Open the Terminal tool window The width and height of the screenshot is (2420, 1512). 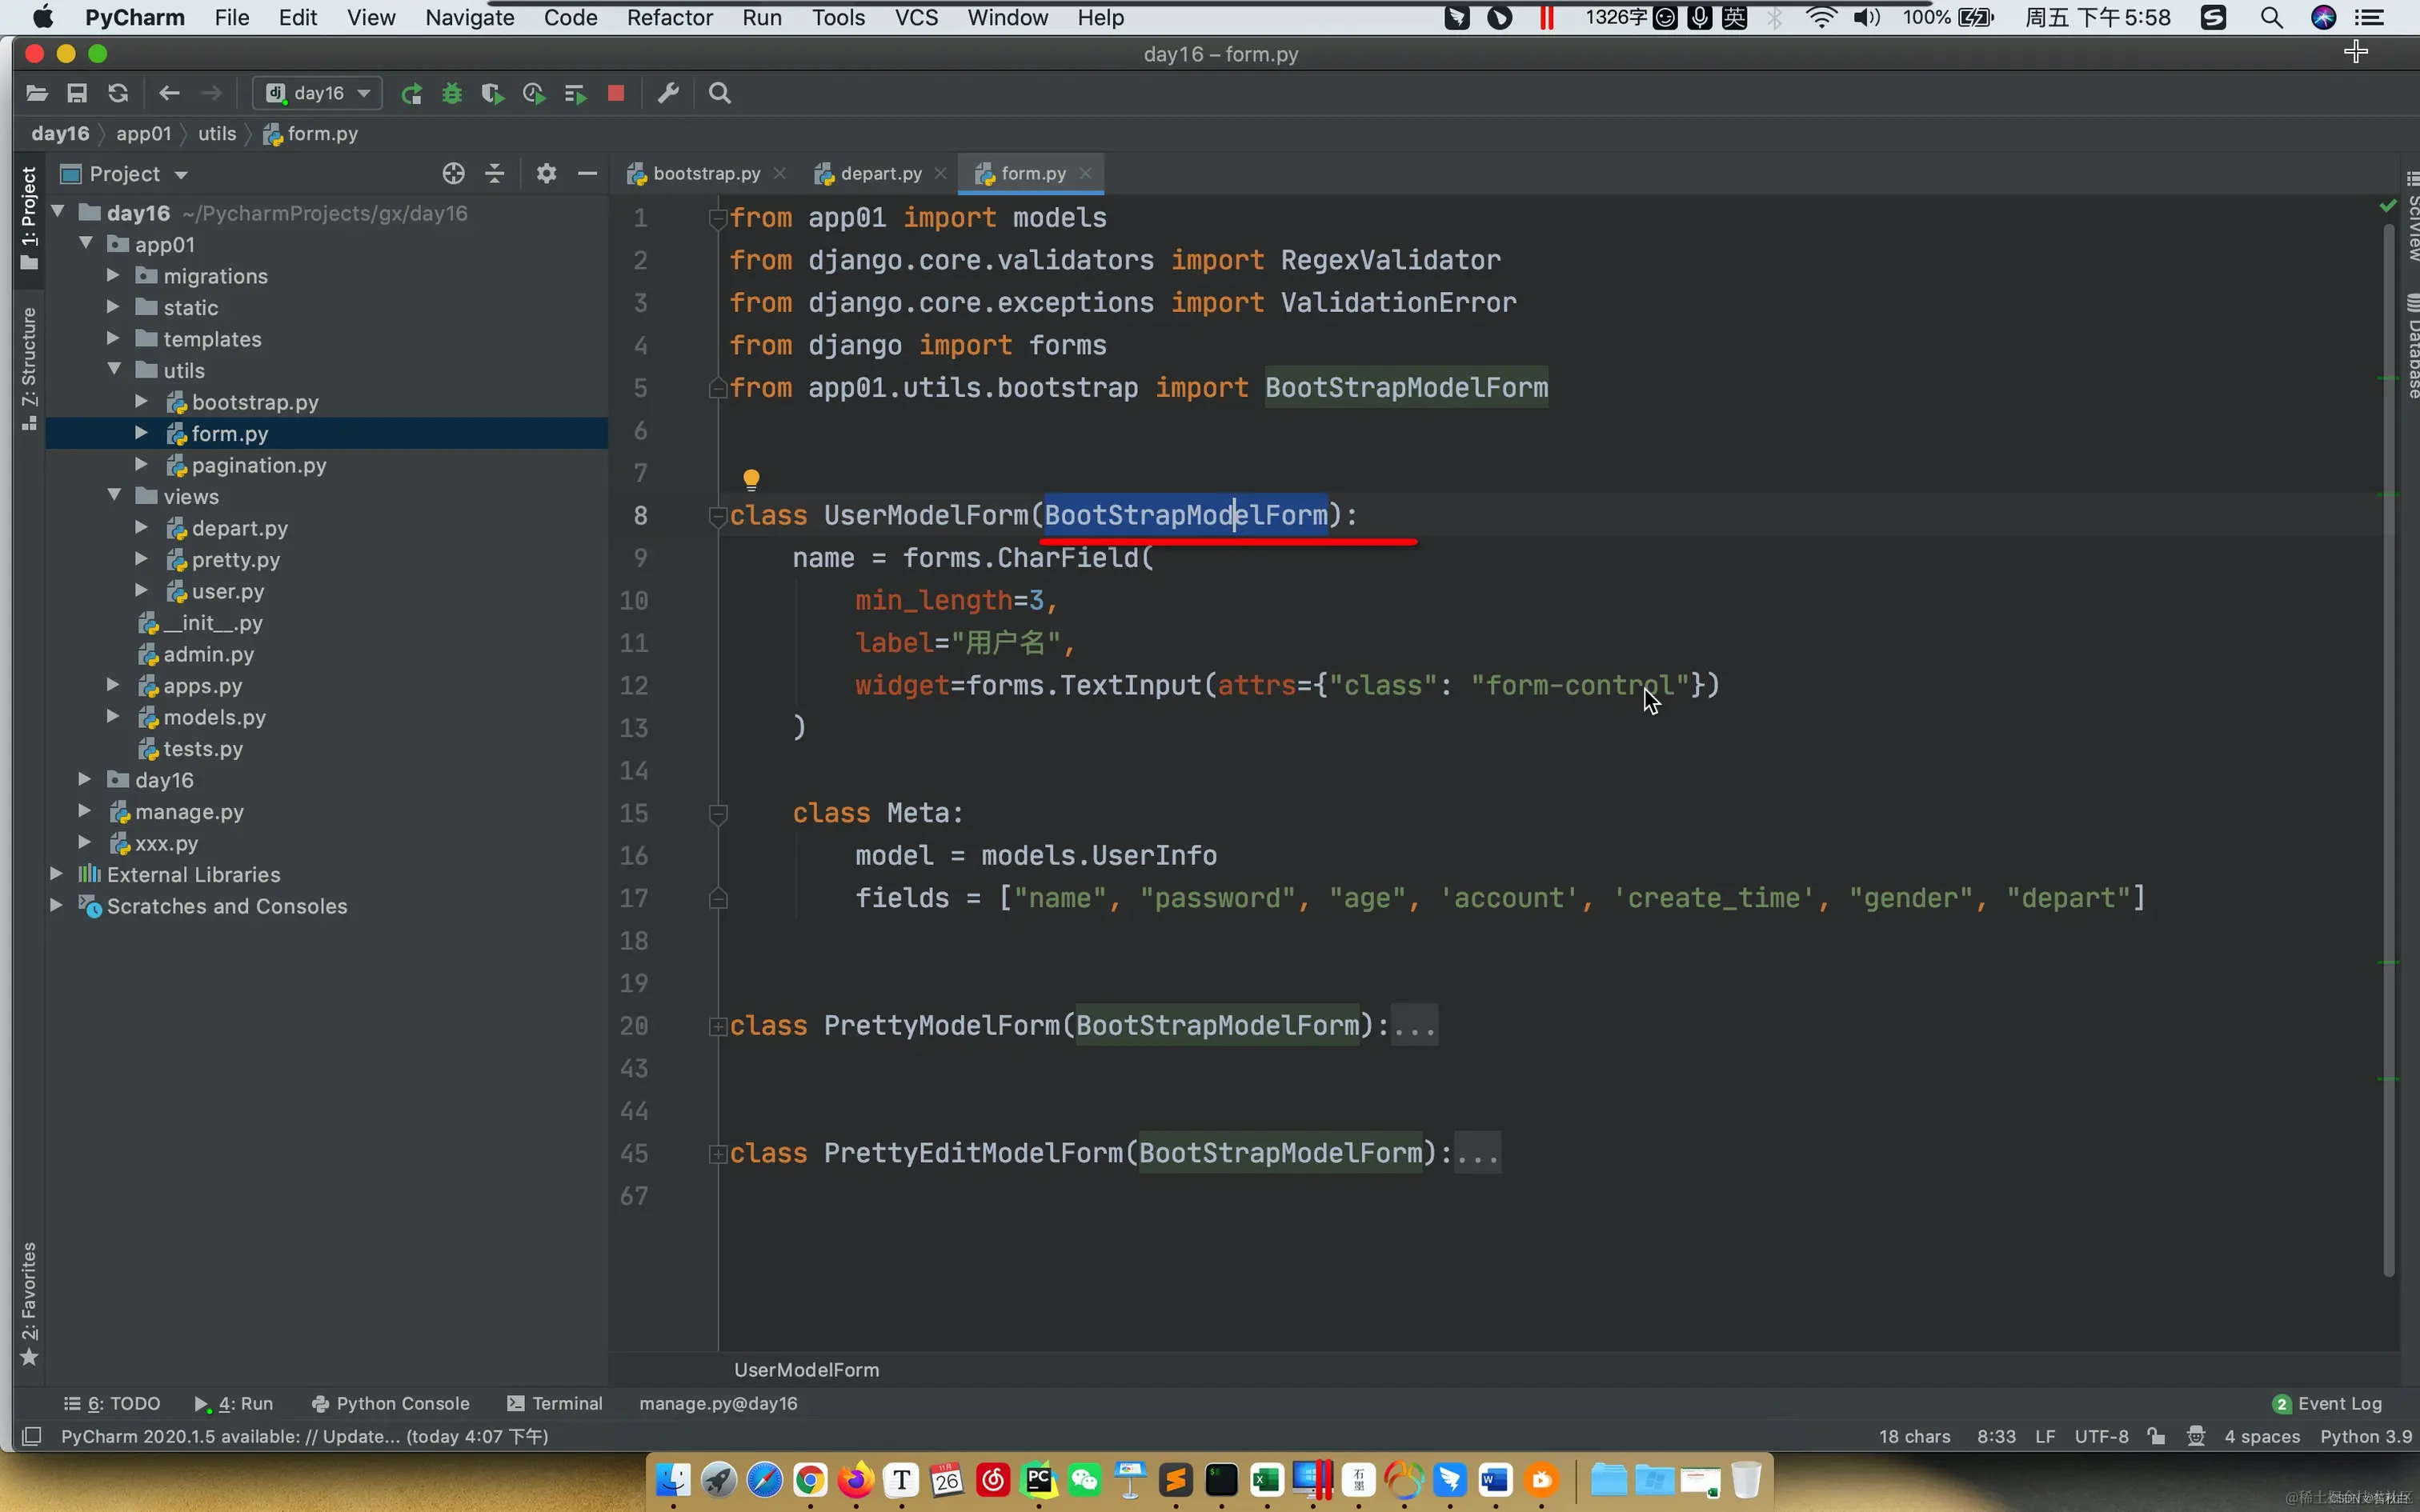coord(555,1403)
